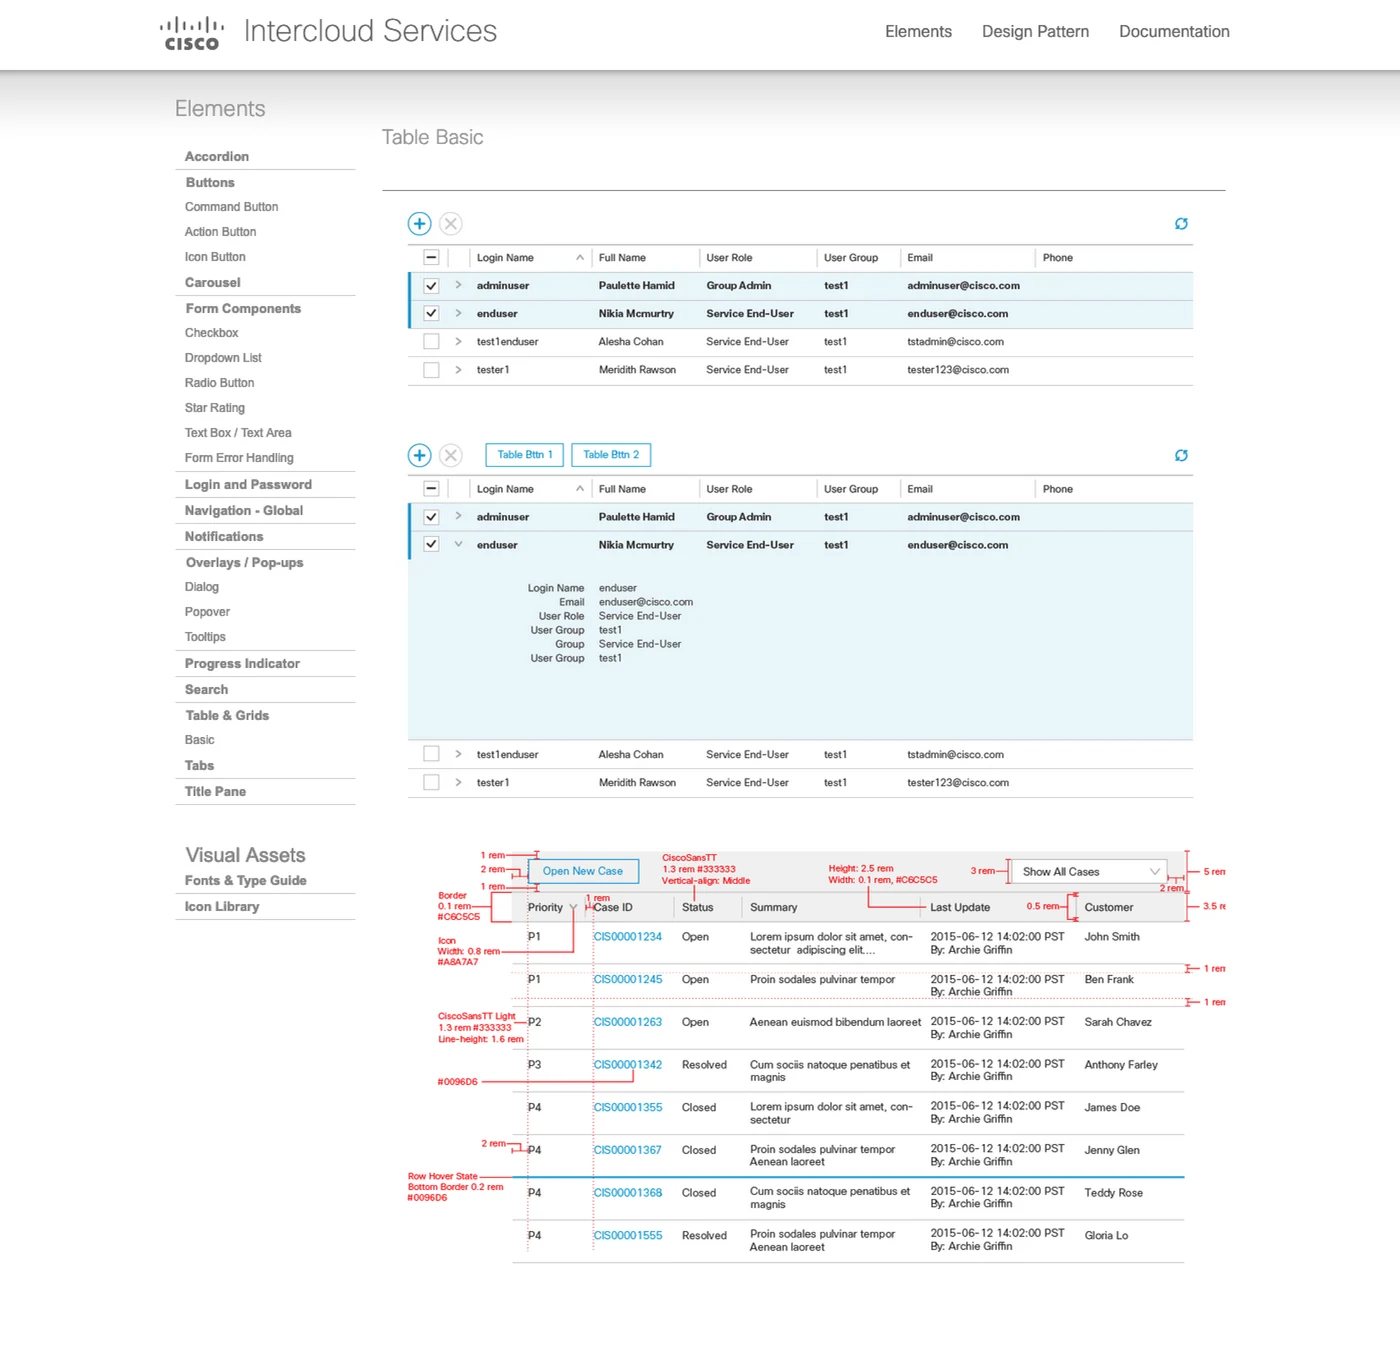The width and height of the screenshot is (1400, 1368).
Task: Click the remove icon beside Table Bttn 1
Action: [x=451, y=456]
